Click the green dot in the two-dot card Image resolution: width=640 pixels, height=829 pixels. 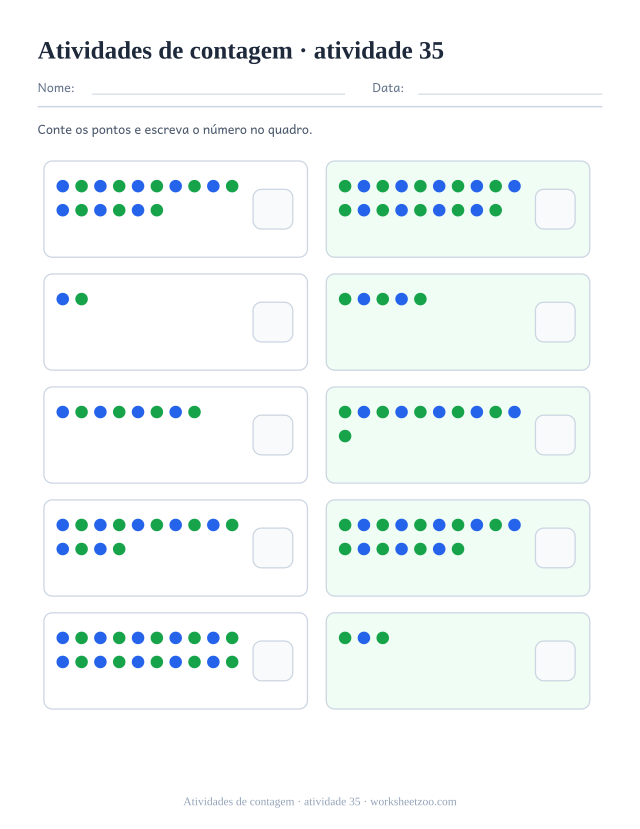81,299
